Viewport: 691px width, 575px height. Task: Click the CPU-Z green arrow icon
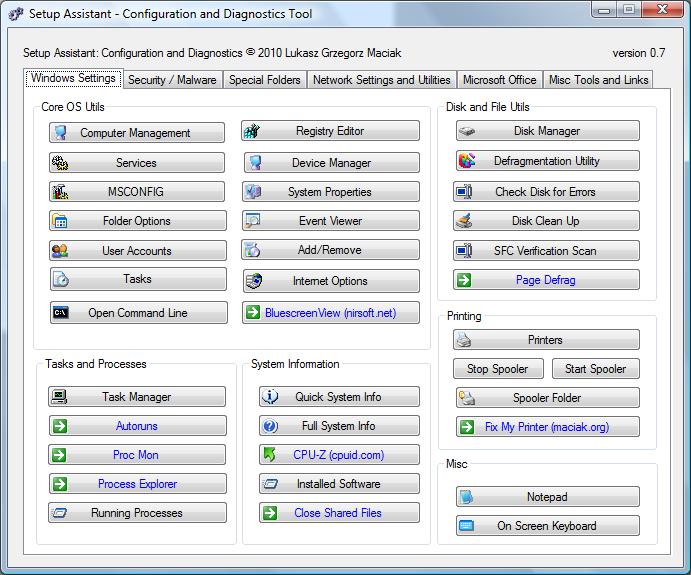(270, 455)
